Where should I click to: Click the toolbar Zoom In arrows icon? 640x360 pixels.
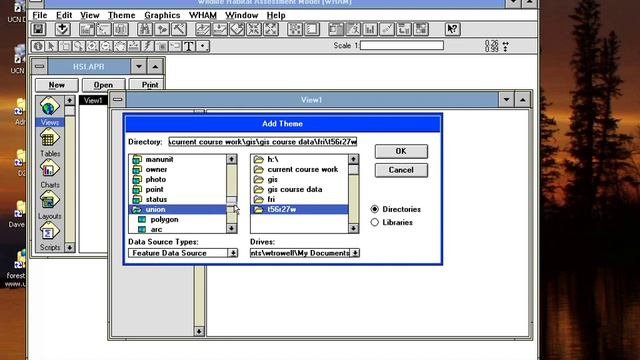point(254,29)
